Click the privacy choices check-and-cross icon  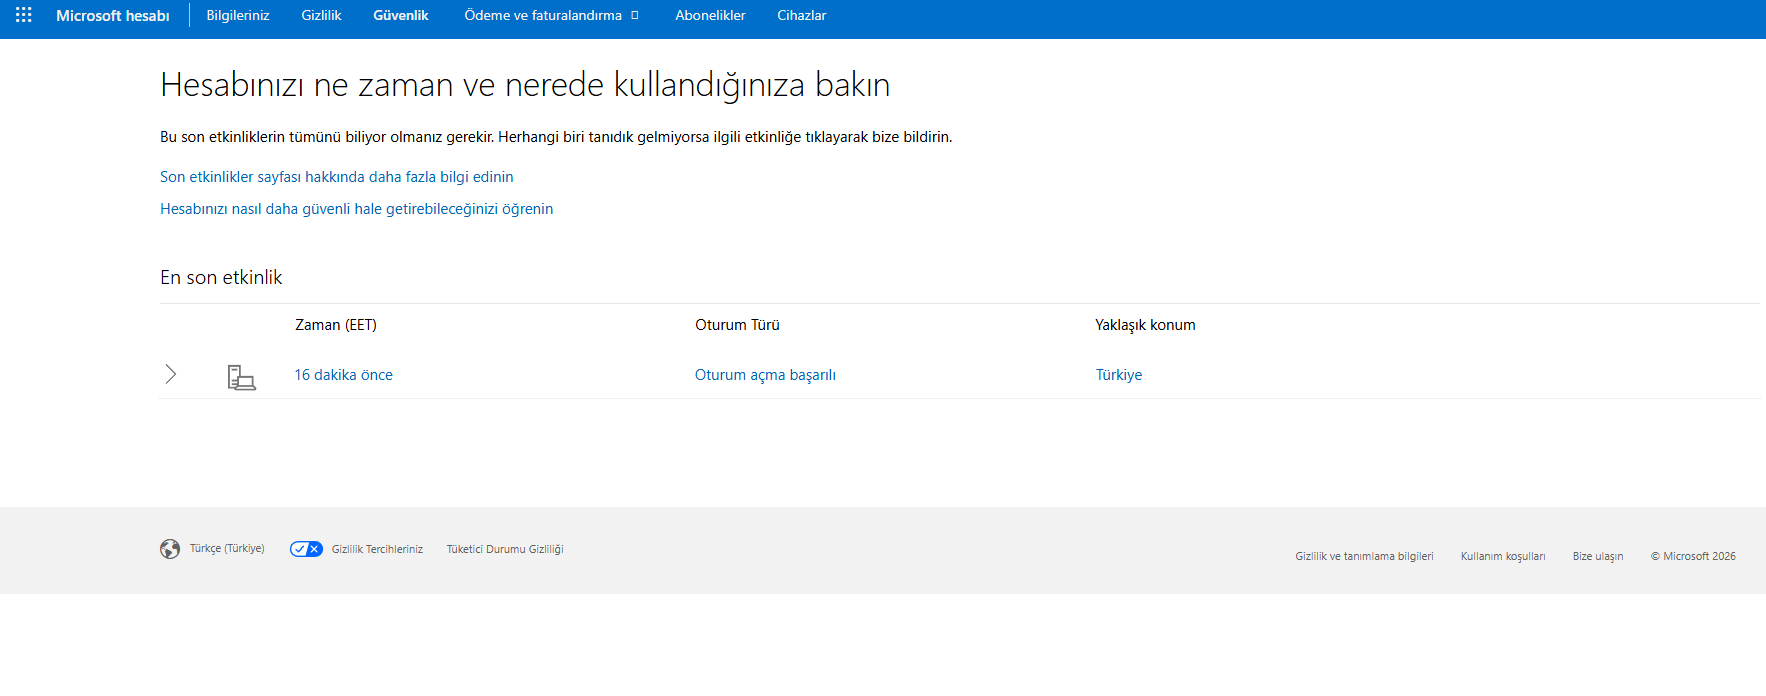coord(306,549)
